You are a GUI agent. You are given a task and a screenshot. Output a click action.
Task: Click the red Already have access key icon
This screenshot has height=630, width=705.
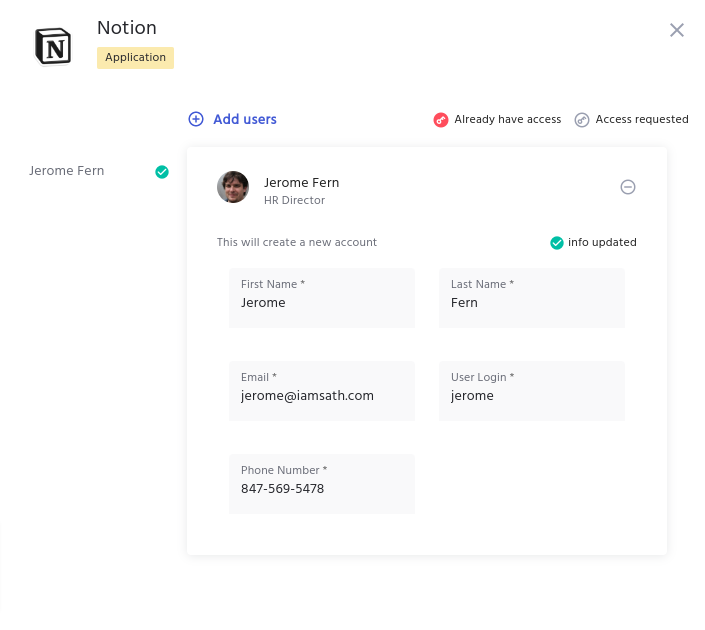pos(441,120)
